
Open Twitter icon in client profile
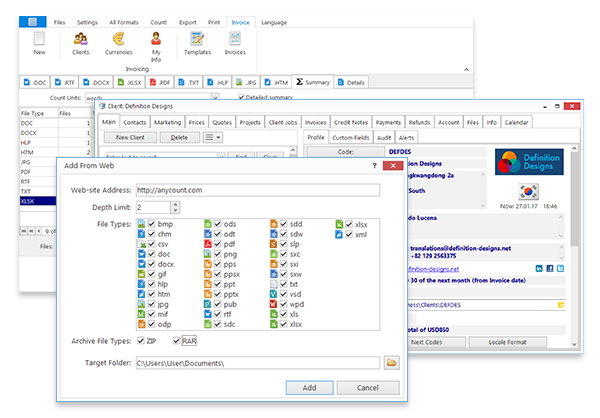tap(560, 269)
